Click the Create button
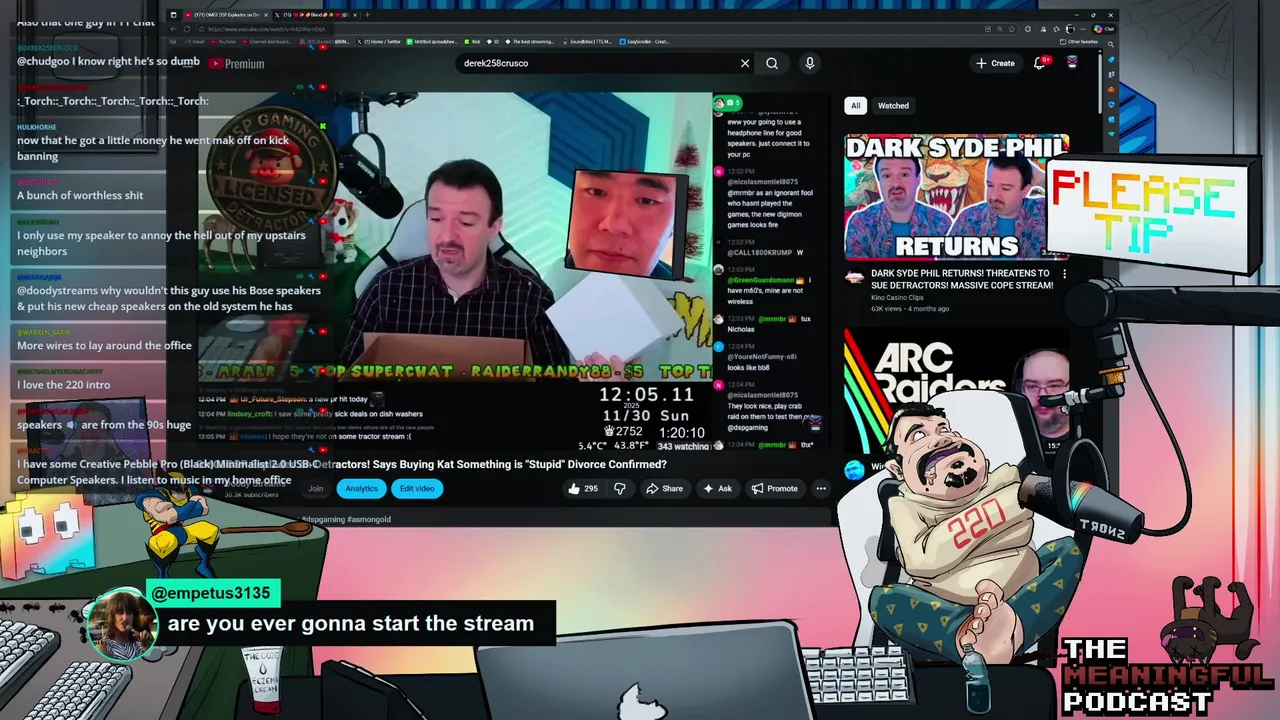 [996, 63]
